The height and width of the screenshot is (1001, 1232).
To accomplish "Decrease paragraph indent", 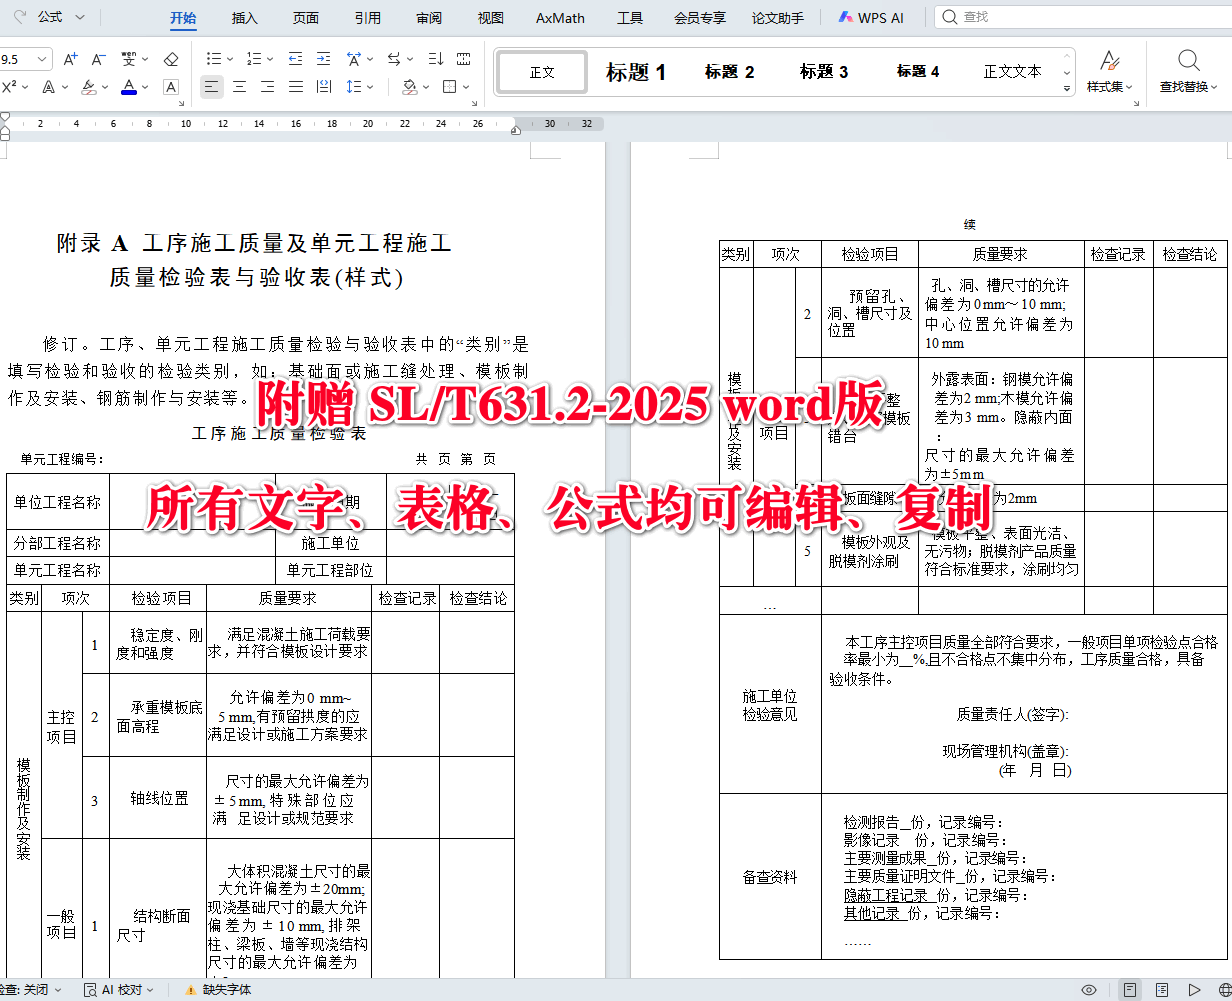I will [x=296, y=60].
